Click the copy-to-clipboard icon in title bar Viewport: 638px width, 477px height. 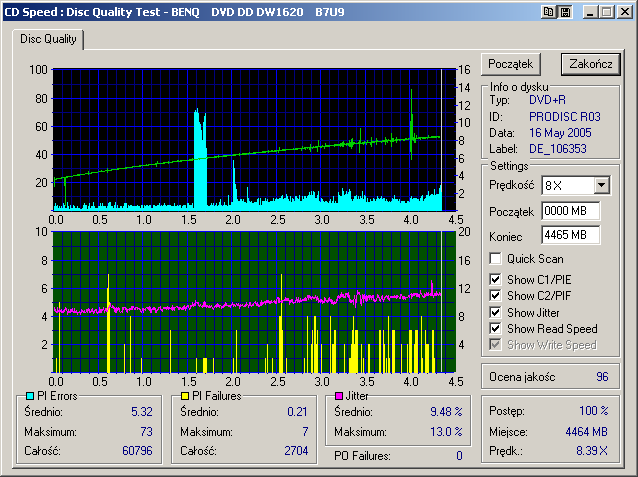[548, 12]
